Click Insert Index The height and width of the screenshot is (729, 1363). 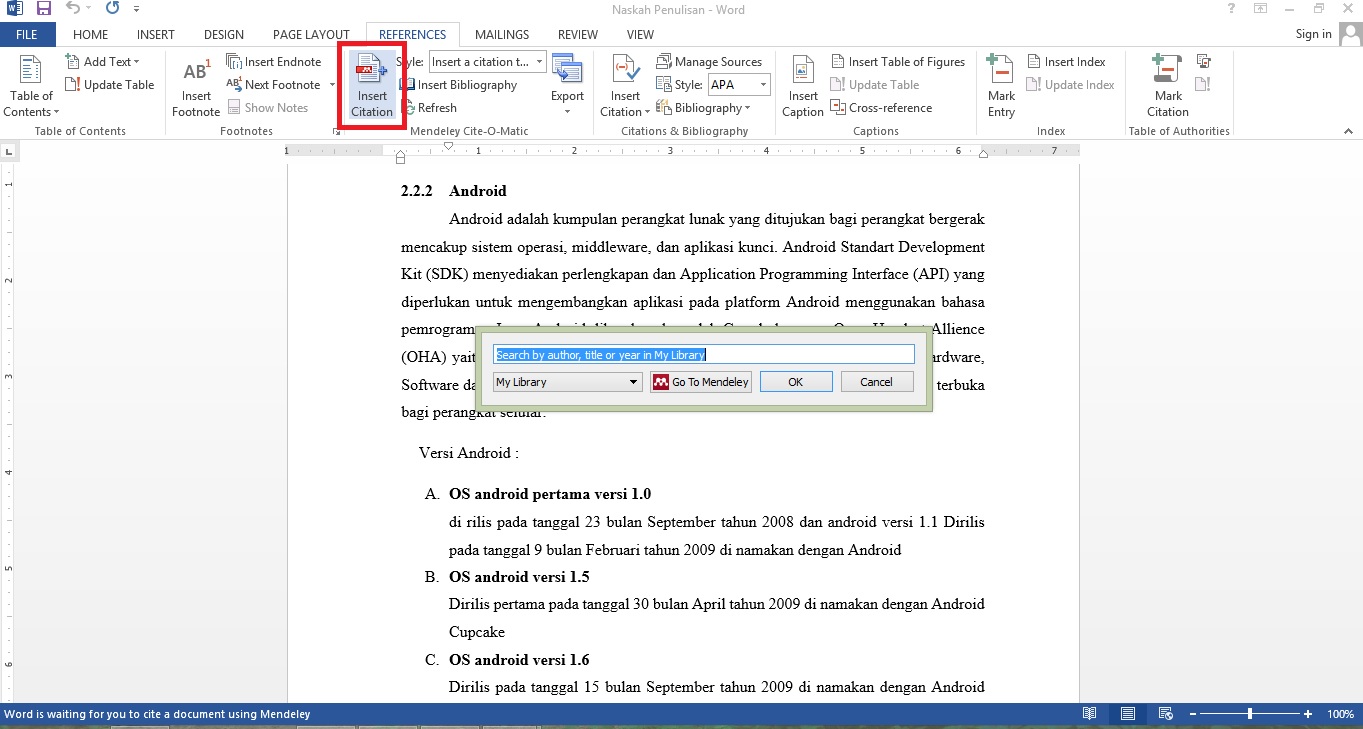1066,62
